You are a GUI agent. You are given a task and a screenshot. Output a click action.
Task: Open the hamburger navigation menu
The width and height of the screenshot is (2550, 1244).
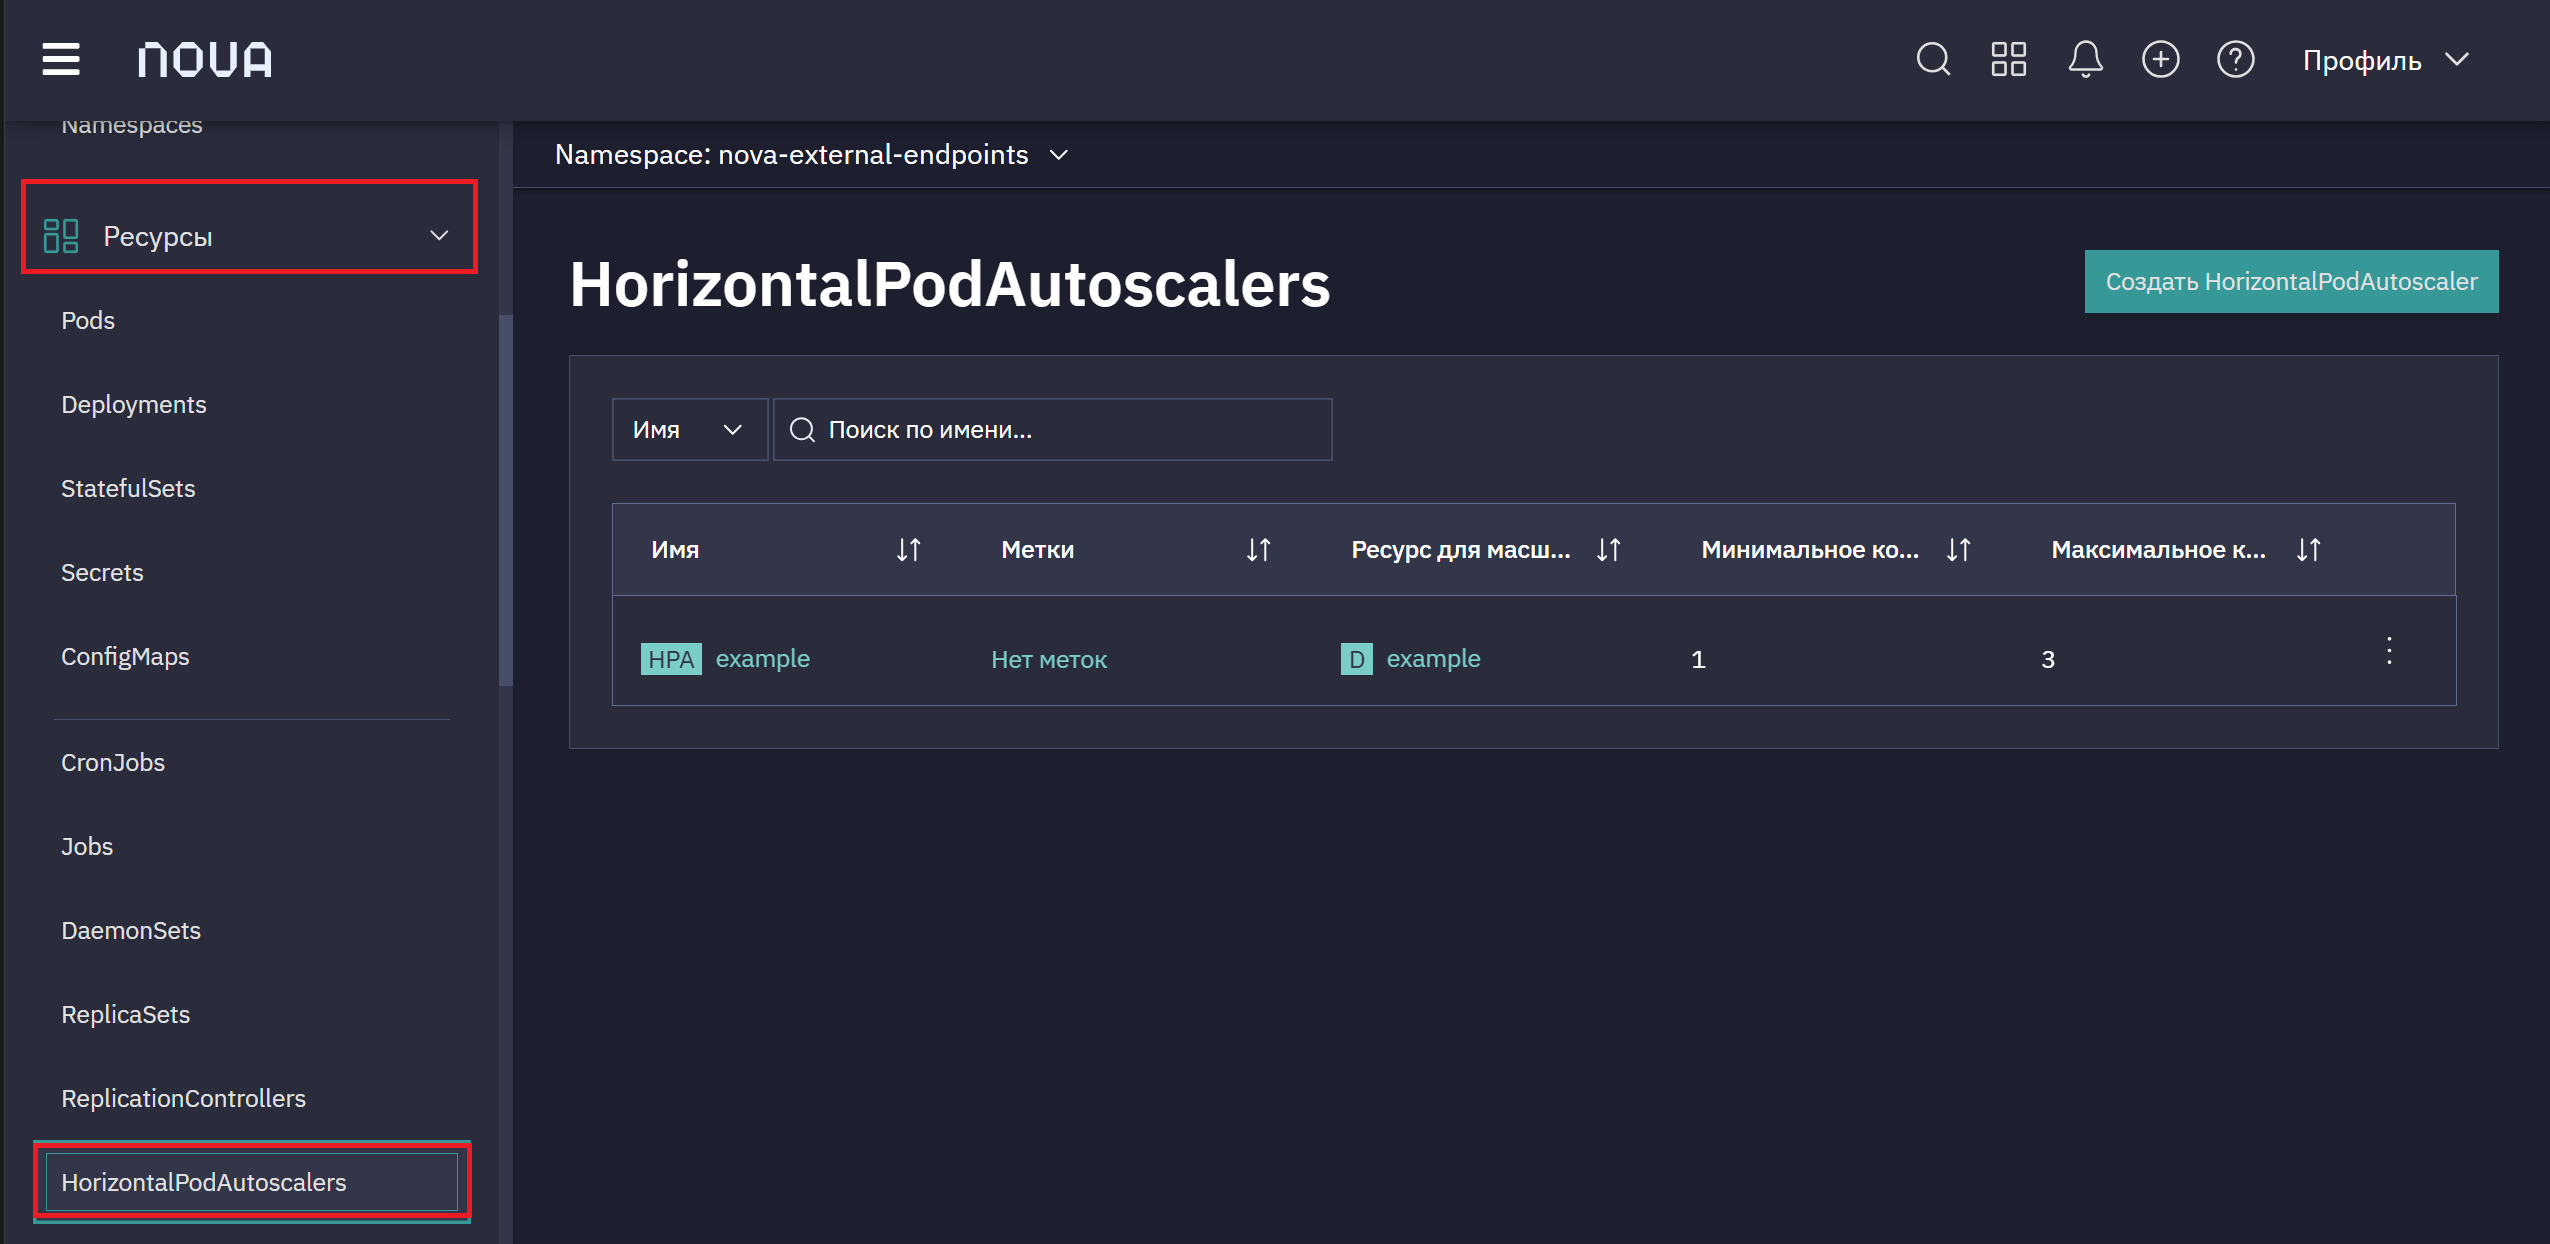(x=61, y=59)
